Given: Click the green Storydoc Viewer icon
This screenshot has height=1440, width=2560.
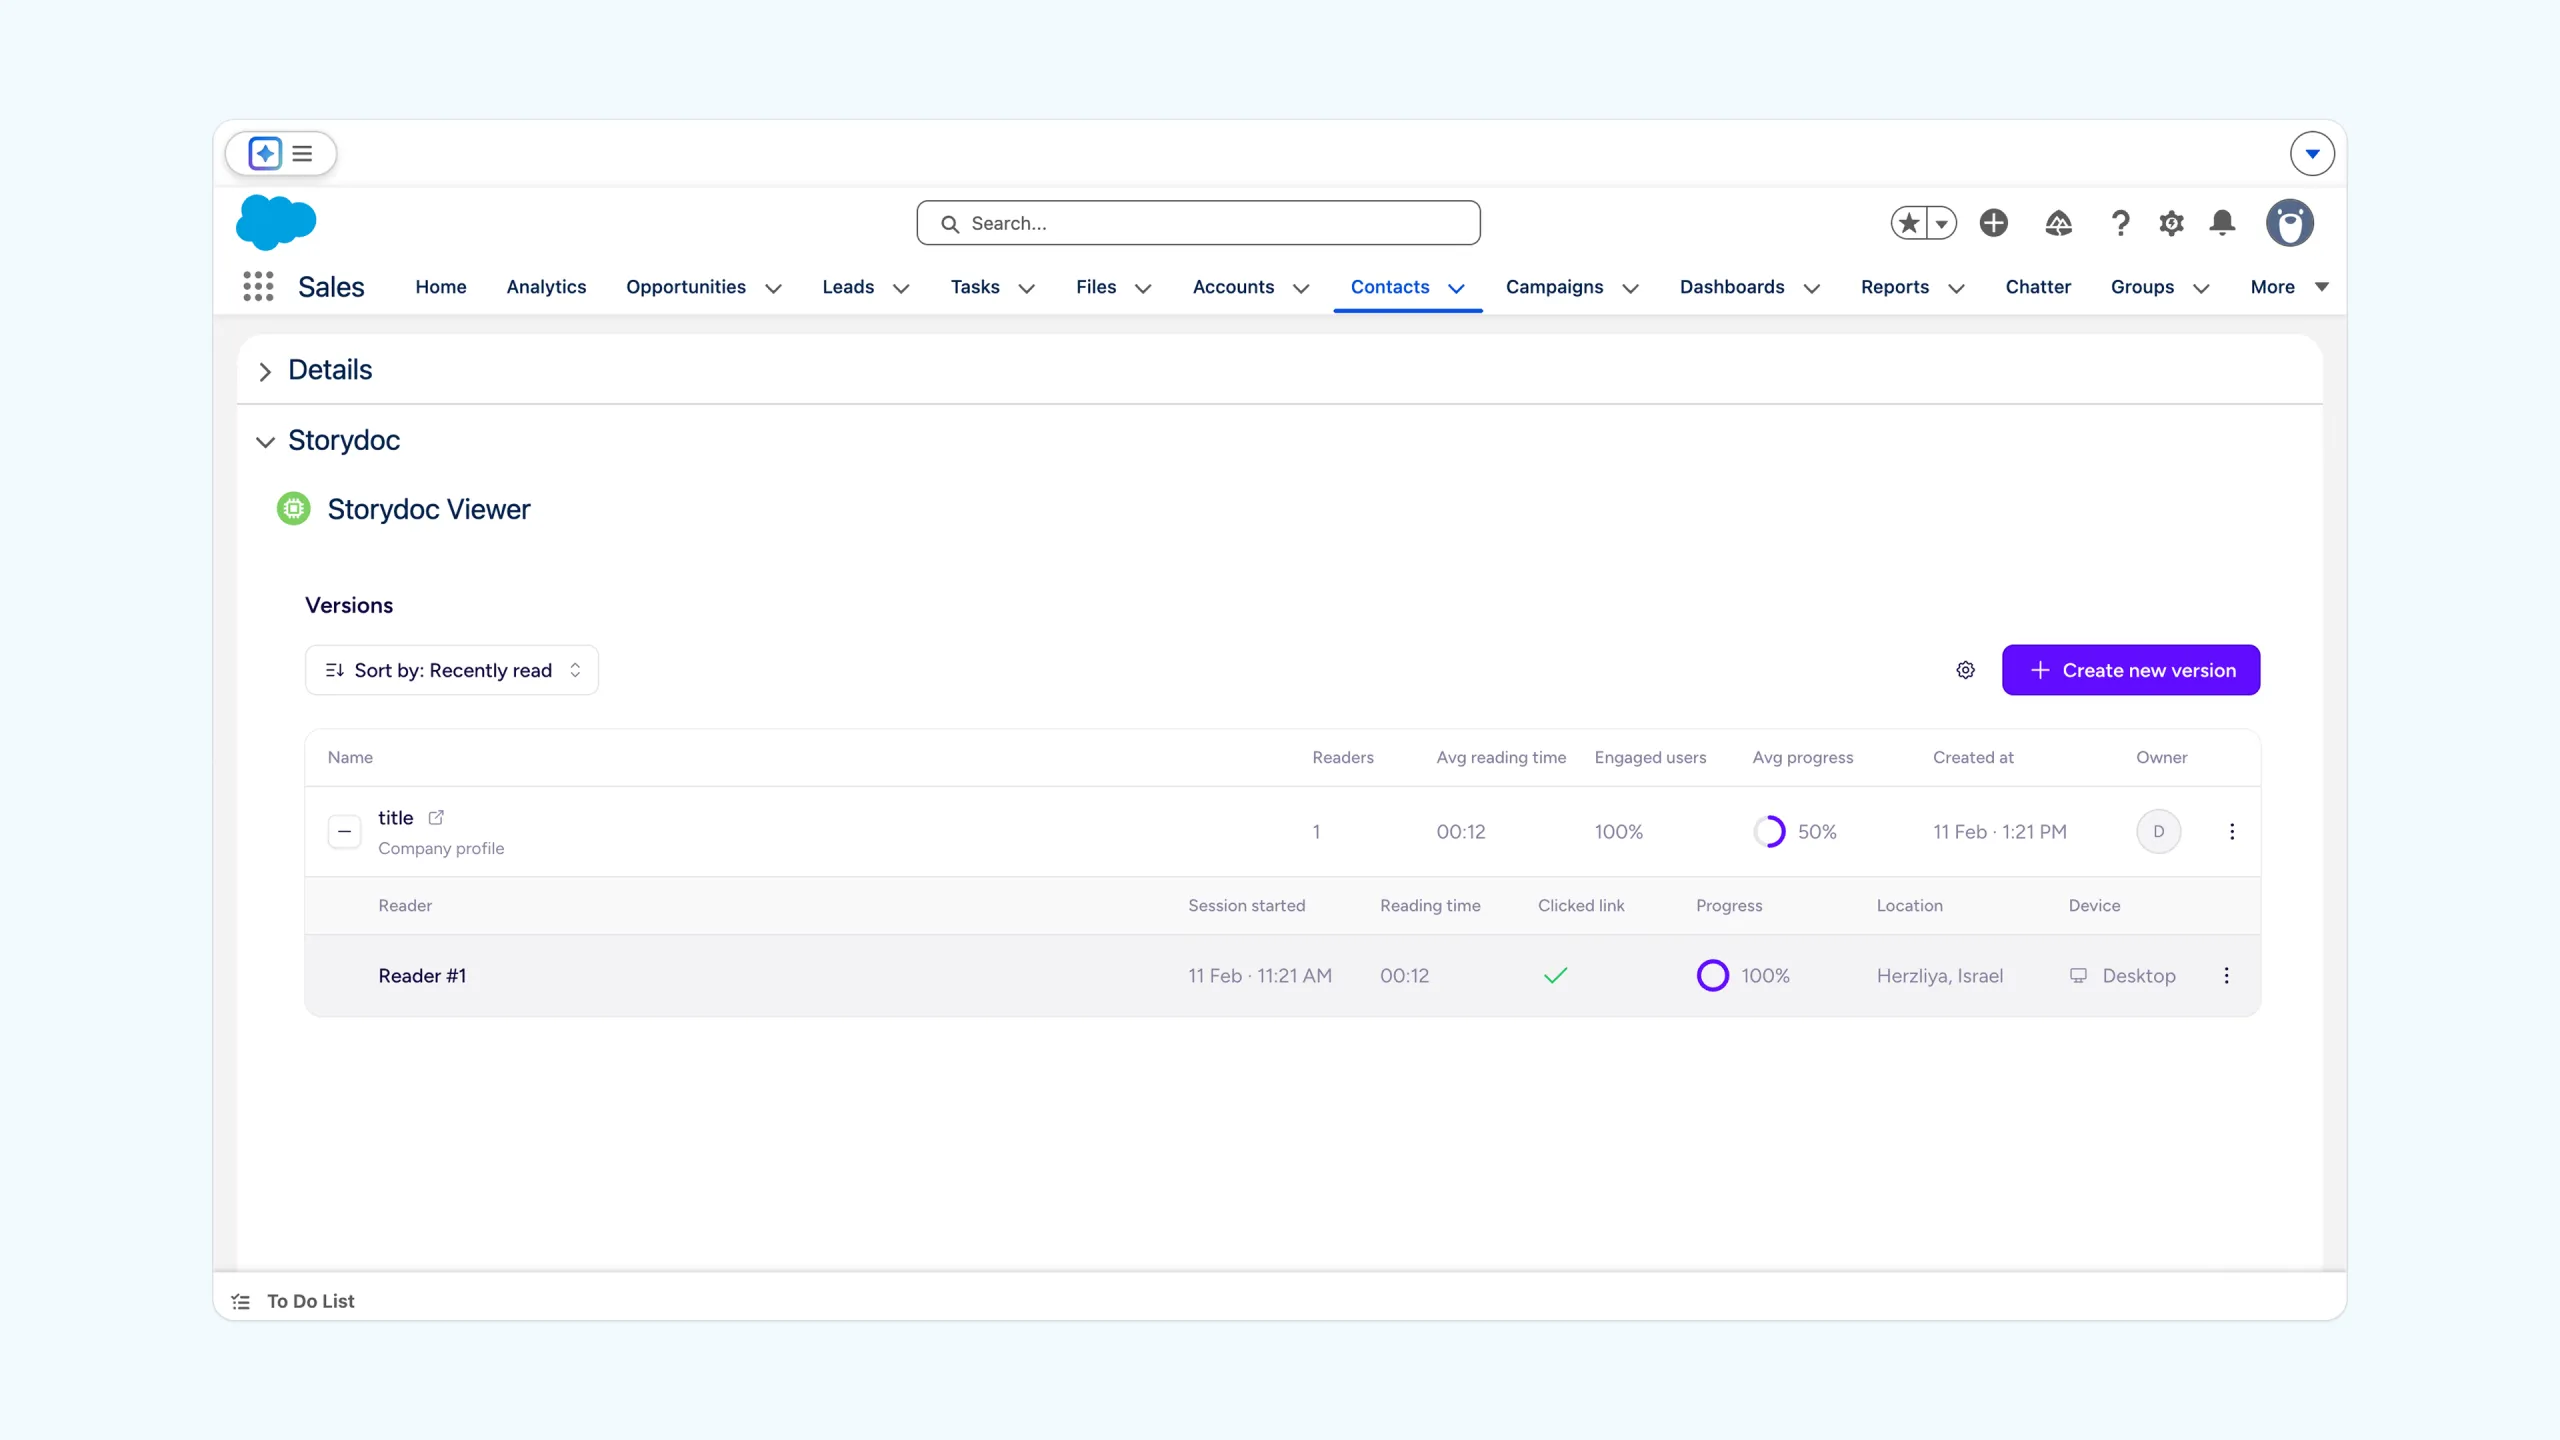Looking at the screenshot, I should click(x=293, y=509).
